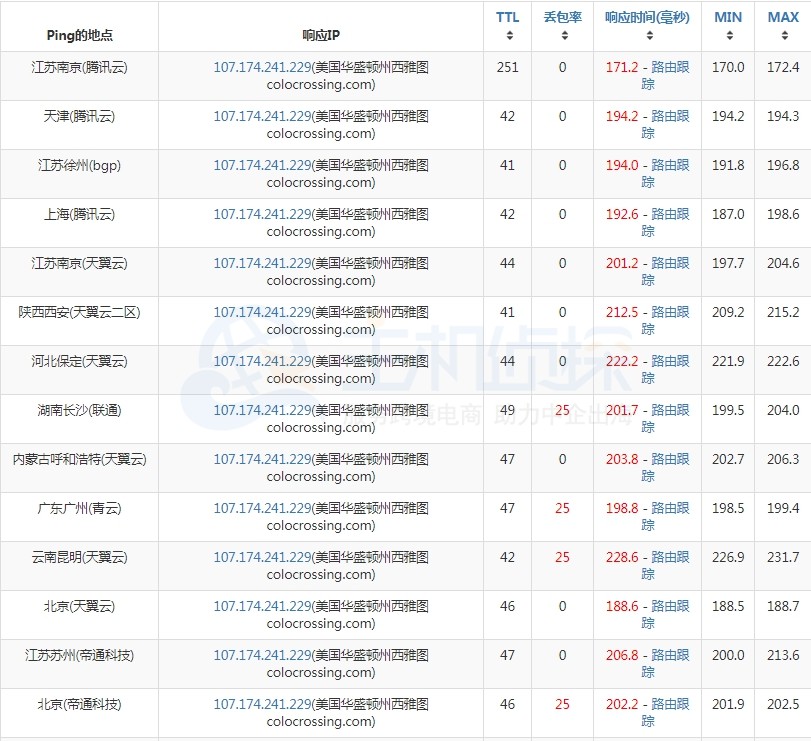The image size is (811, 741).
Task: Click 路由跟踪 in the 云南昆明(天翼云) row
Action: pos(669,557)
